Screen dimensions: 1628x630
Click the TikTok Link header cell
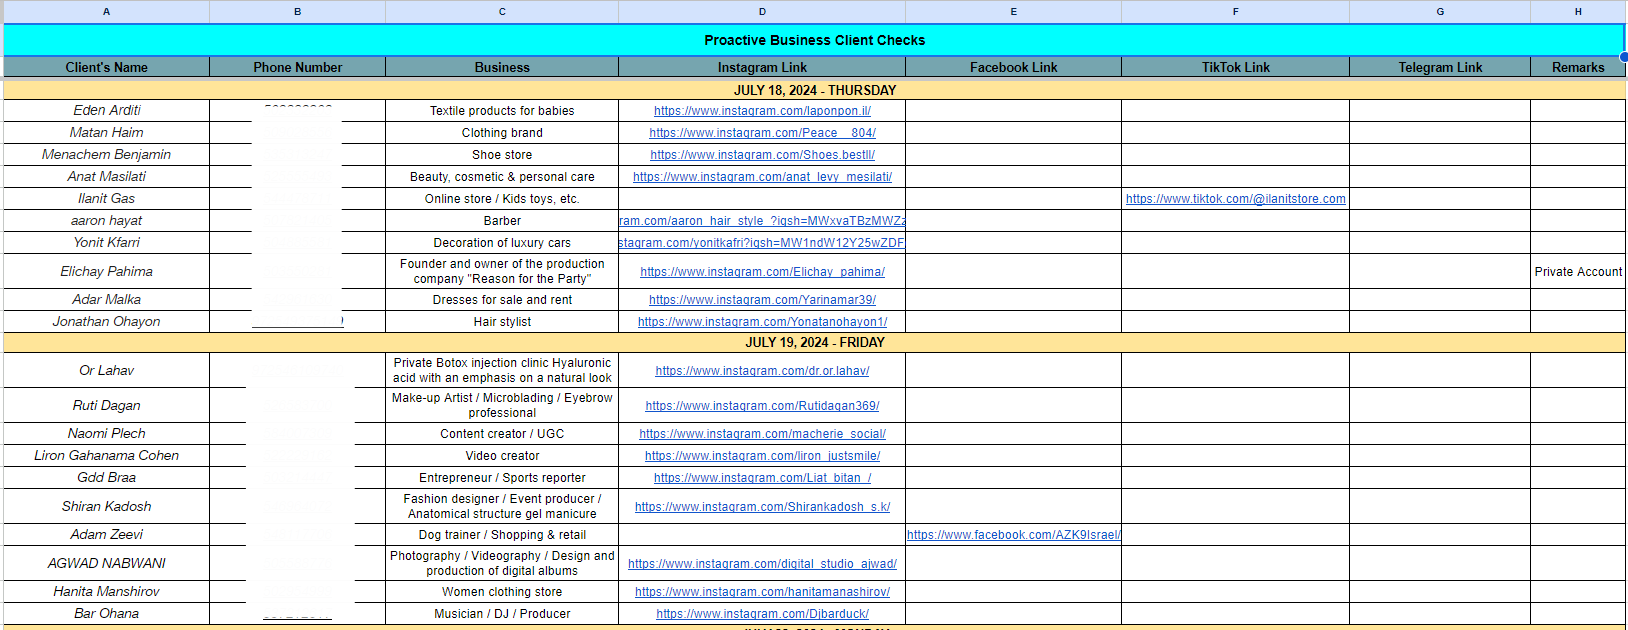tap(1236, 67)
